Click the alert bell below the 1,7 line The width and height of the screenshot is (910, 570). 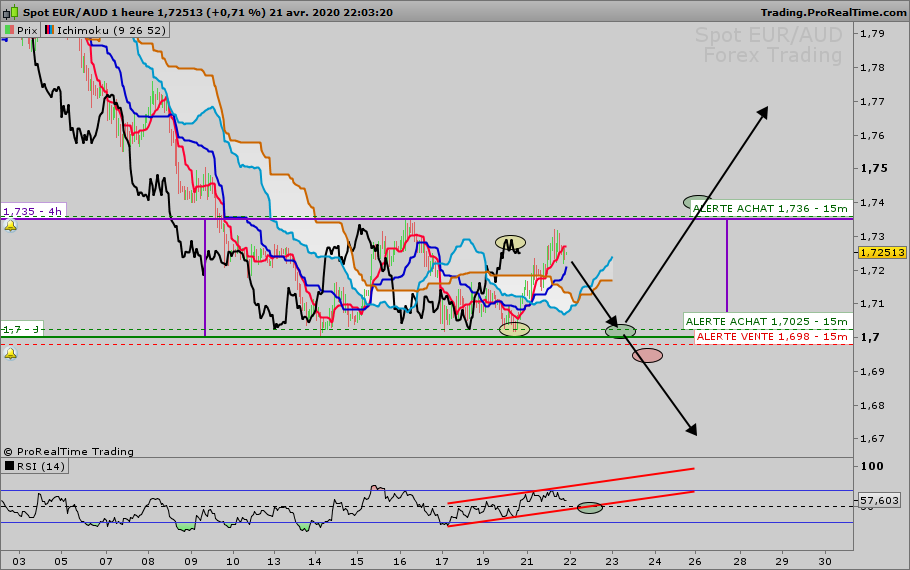10,352
